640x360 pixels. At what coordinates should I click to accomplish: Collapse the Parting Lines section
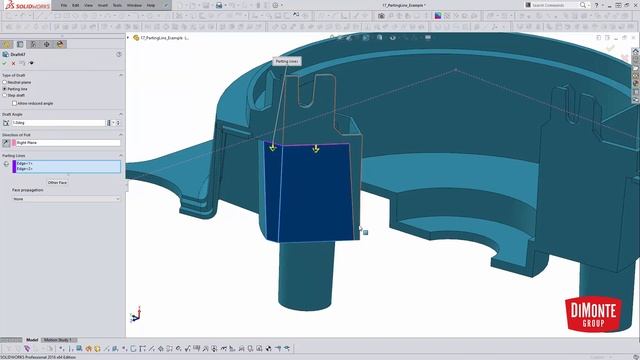tap(121, 156)
